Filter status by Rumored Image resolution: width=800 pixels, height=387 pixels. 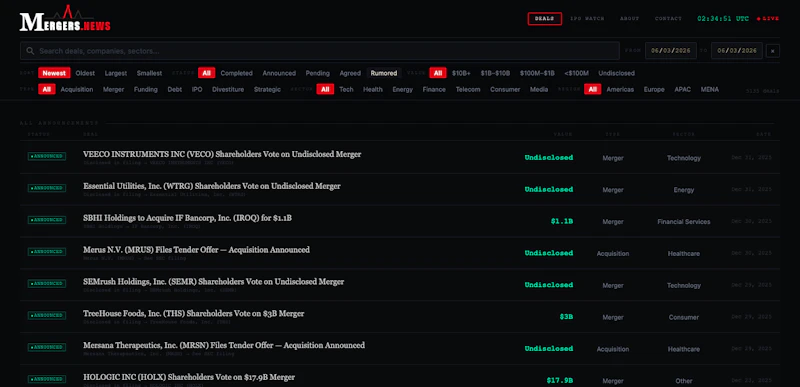pos(384,73)
